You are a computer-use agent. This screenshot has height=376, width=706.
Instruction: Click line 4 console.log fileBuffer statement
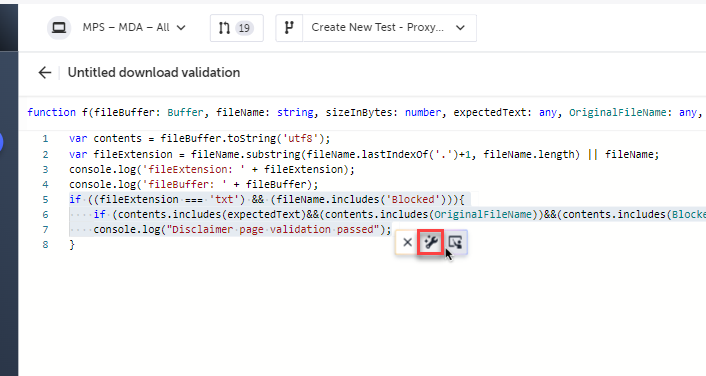(194, 184)
